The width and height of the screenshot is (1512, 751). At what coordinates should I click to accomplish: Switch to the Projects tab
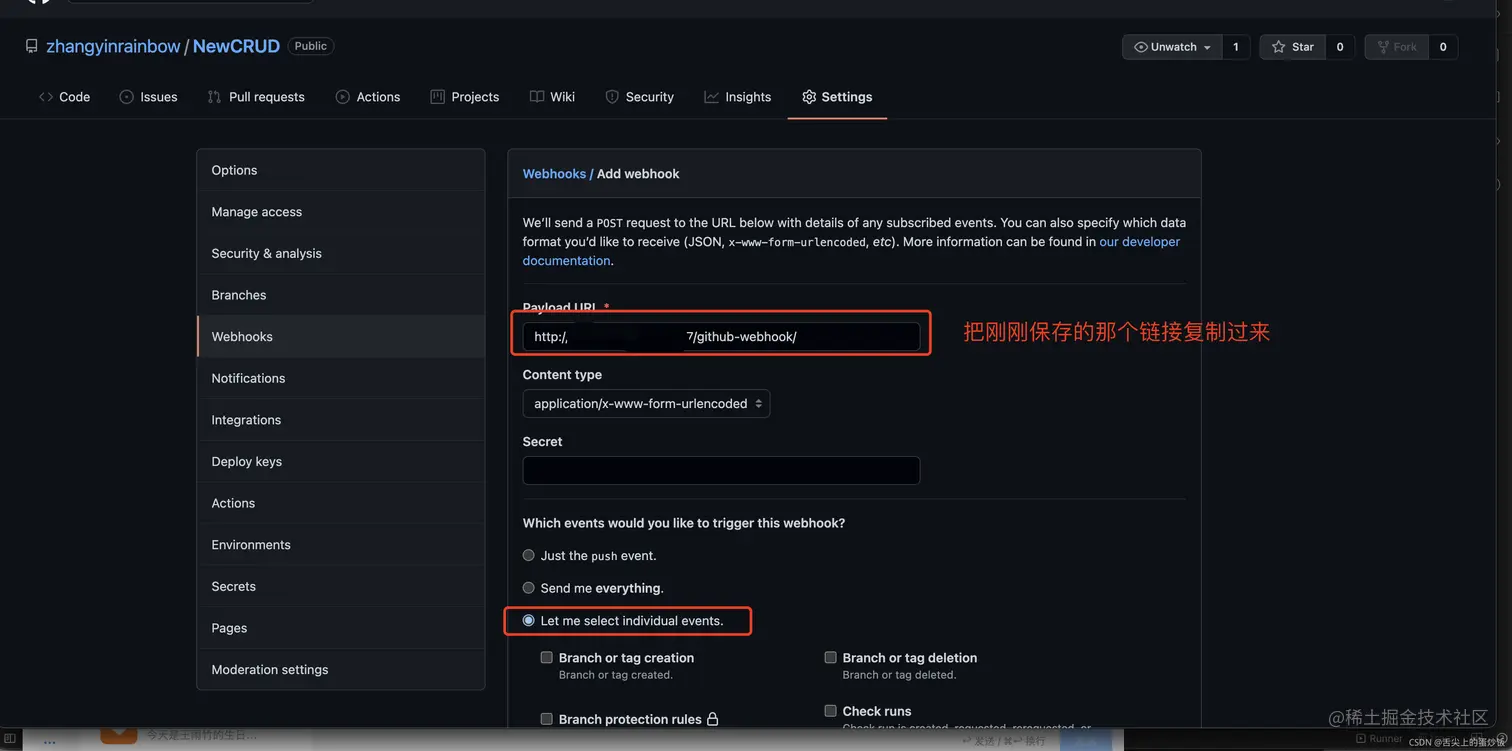coord(465,97)
